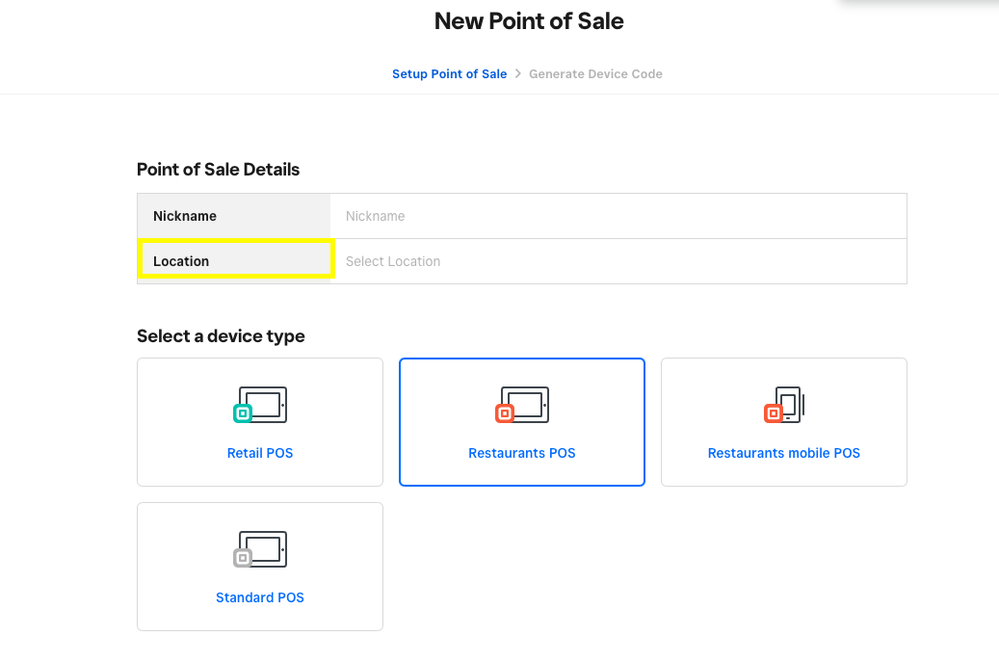Click the Restaurants mobile POS device icon
The height and width of the screenshot is (666, 999).
(788, 404)
